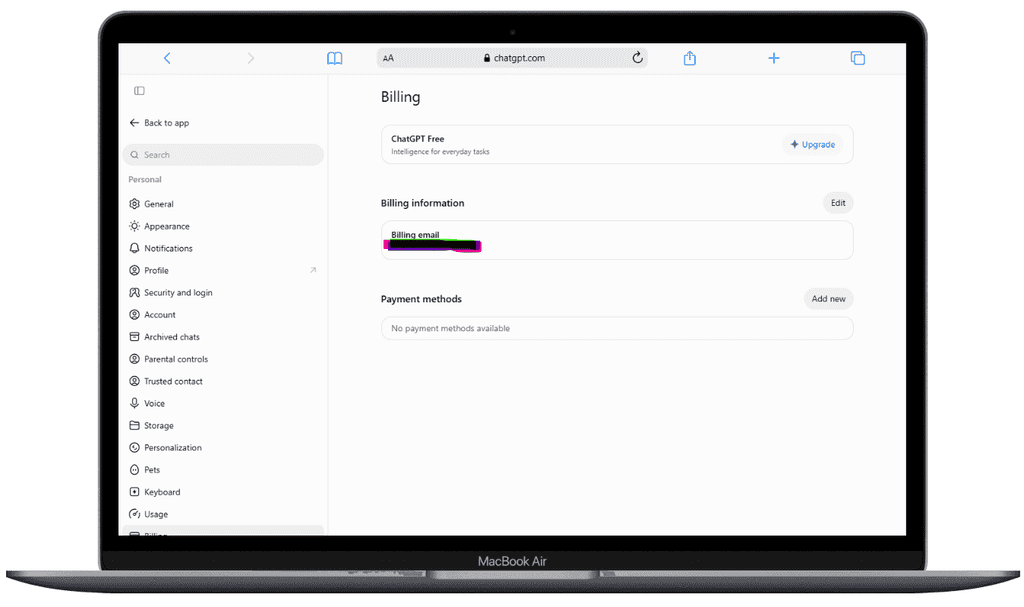Open Account settings
Screen dimensions: 1024x607
click(223, 315)
